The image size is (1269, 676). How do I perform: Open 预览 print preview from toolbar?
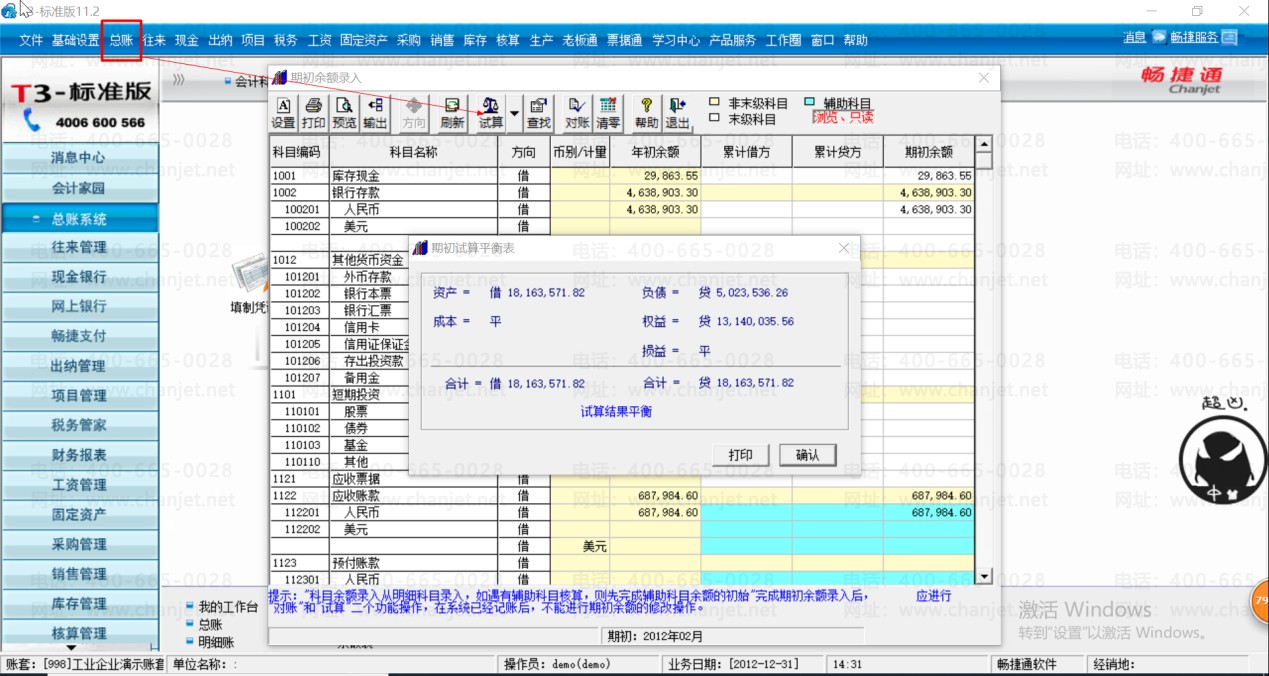[344, 113]
